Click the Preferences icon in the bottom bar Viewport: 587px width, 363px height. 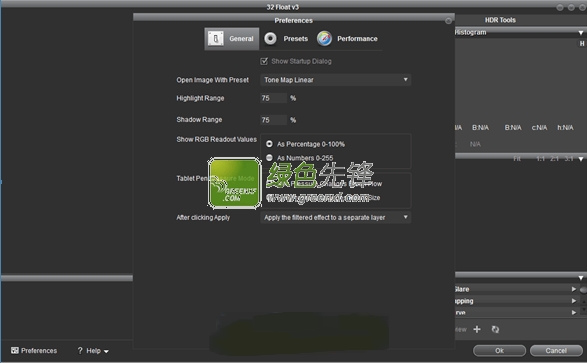click(x=15, y=350)
